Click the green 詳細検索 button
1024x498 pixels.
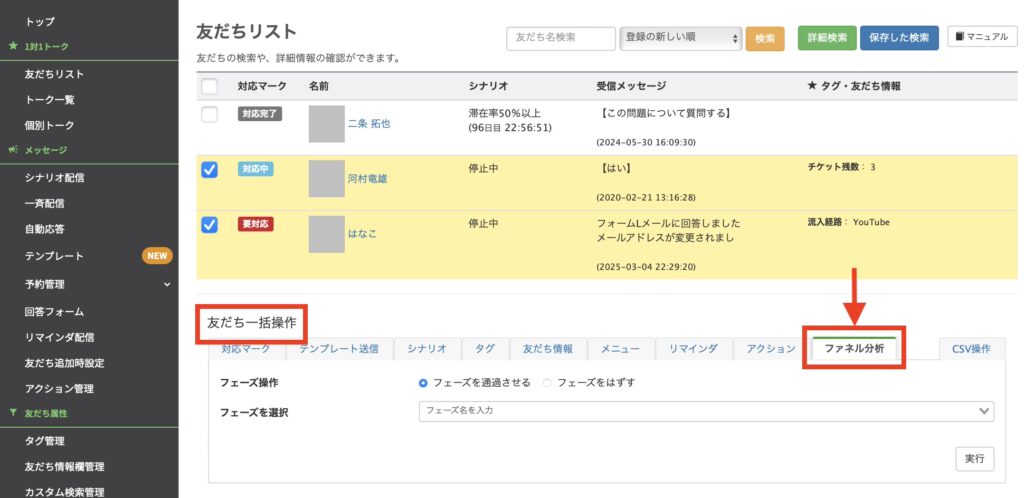click(827, 38)
